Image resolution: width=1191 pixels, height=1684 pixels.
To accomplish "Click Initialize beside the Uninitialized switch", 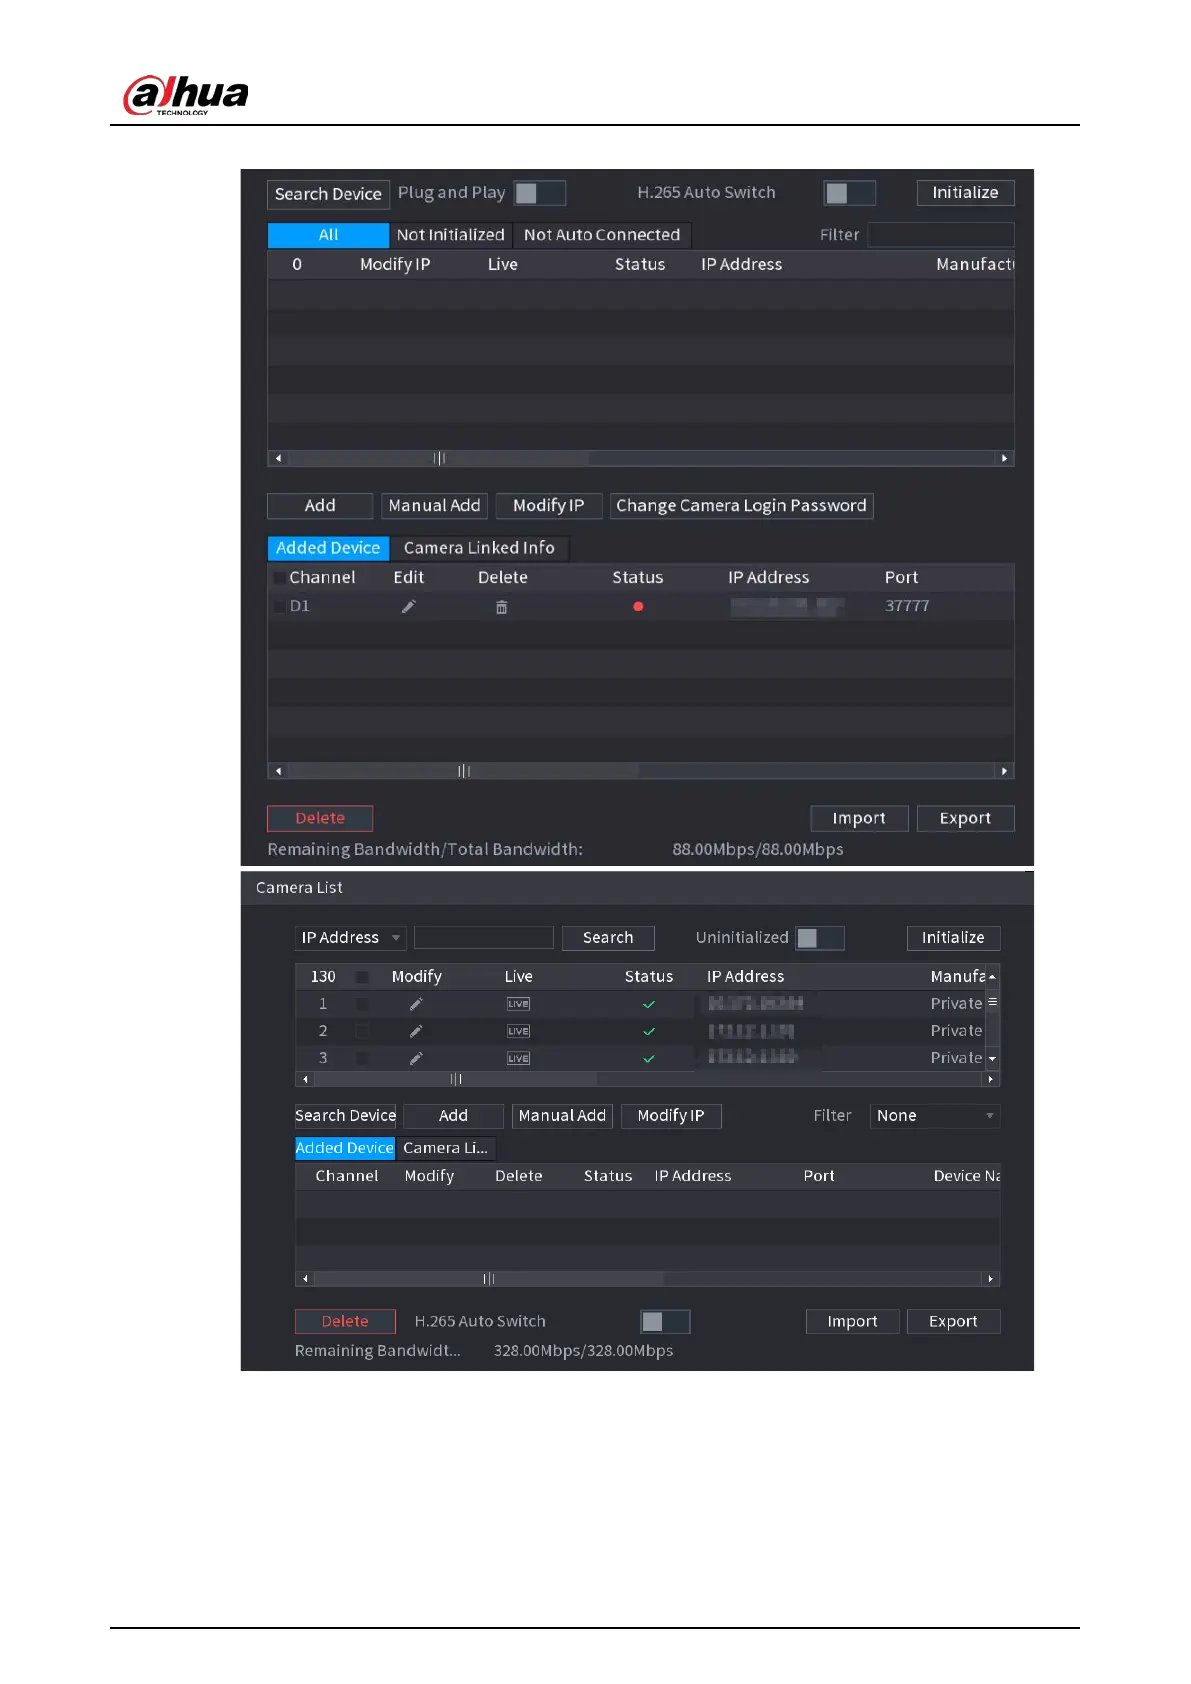I will [x=953, y=938].
